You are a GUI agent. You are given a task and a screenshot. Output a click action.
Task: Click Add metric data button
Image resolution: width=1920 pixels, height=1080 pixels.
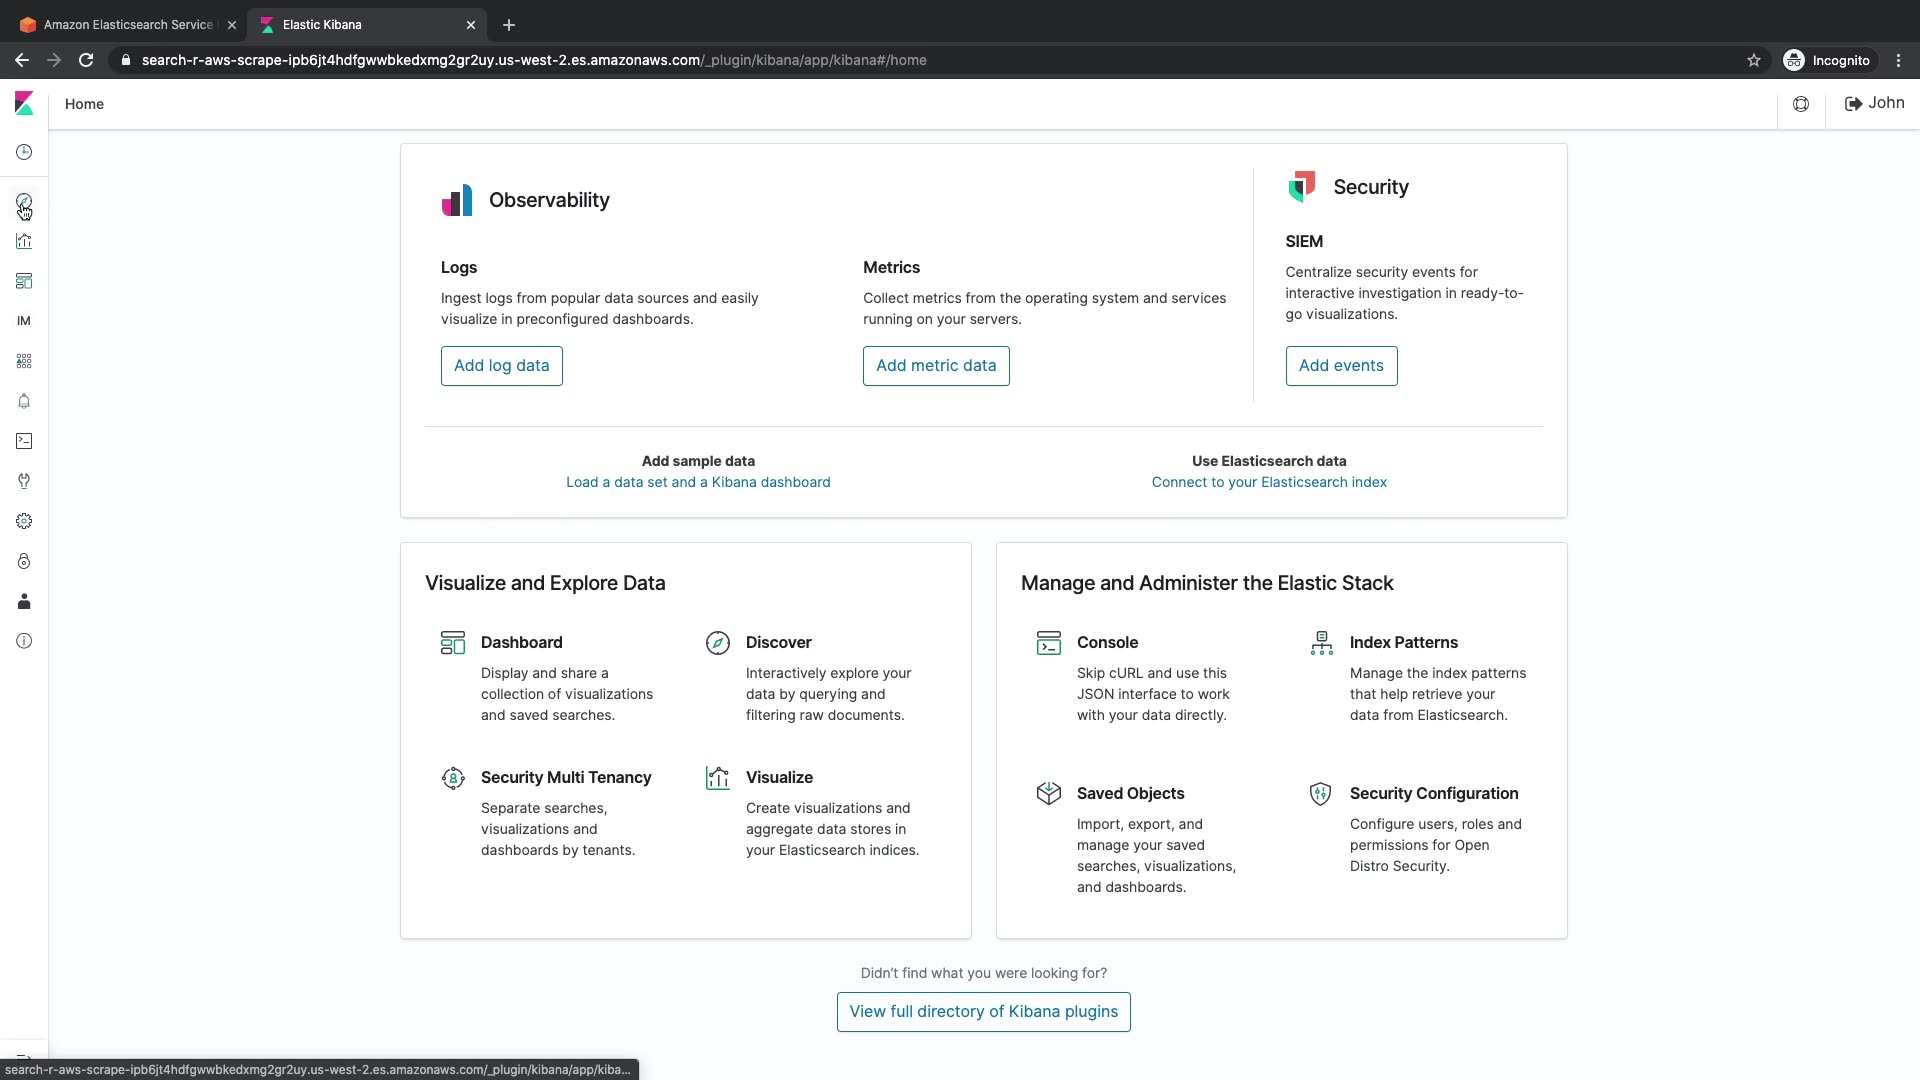936,366
